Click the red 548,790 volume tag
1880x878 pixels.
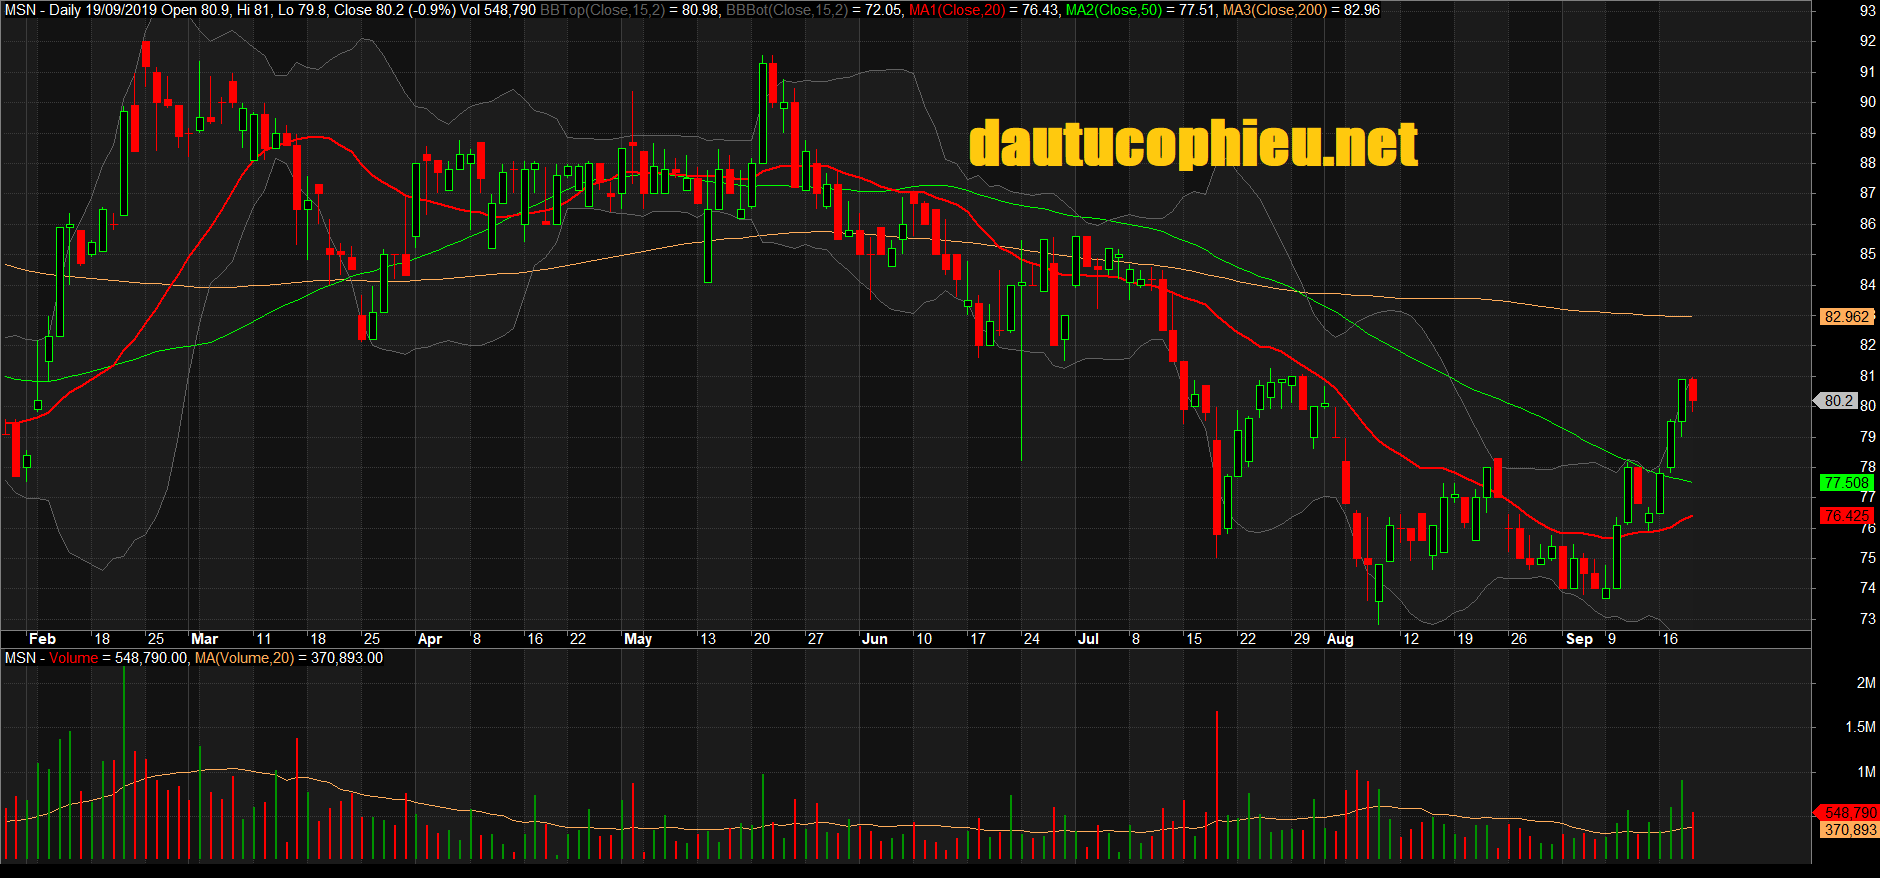tap(1849, 813)
